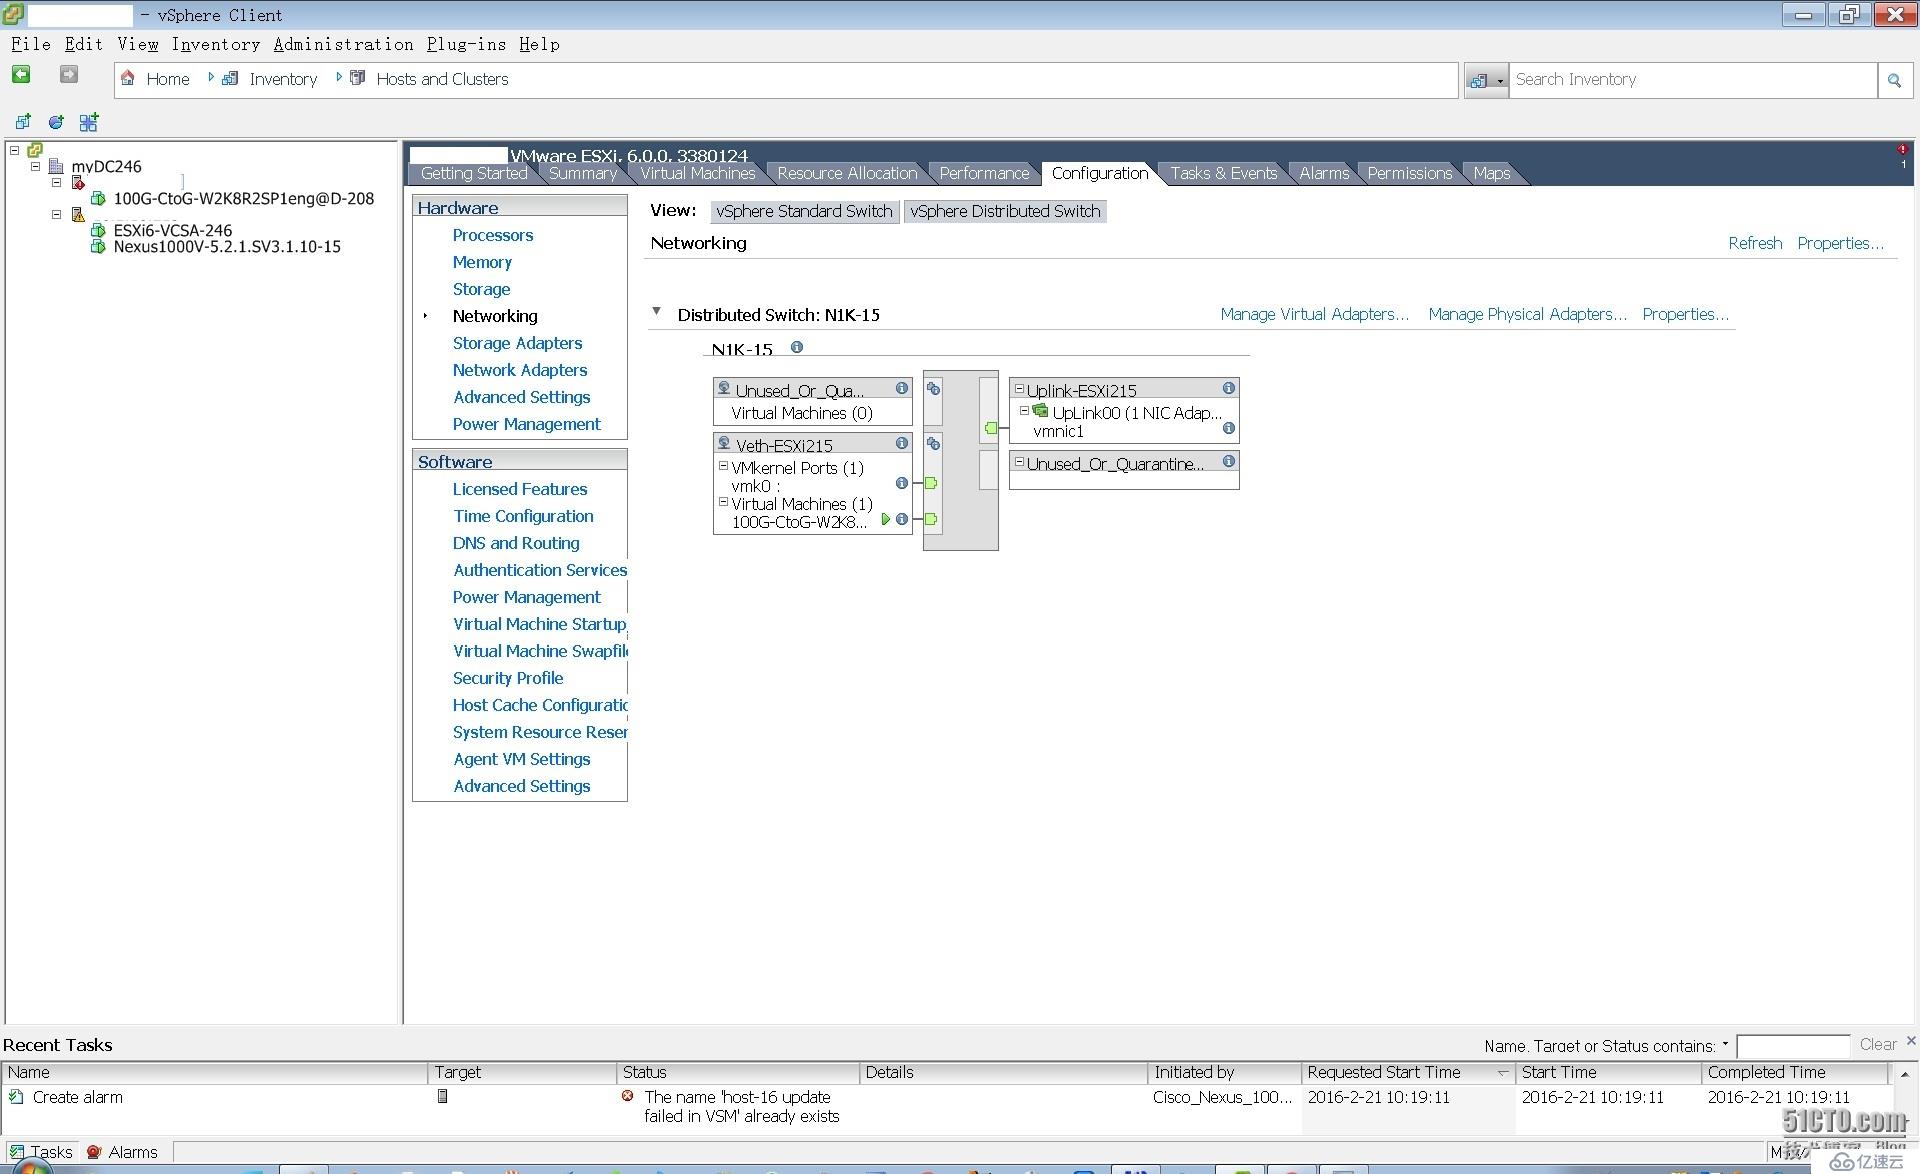Collapse right-side Unused_Or_Quarantine... group
Image resolution: width=1920 pixels, height=1174 pixels.
pyautogui.click(x=1019, y=462)
